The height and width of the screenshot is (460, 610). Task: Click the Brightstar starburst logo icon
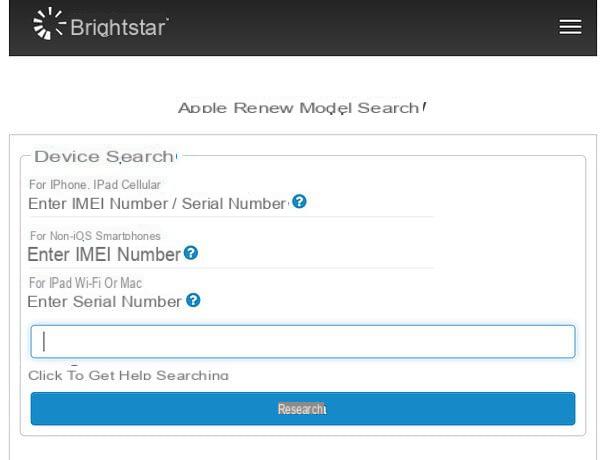pyautogui.click(x=49, y=24)
